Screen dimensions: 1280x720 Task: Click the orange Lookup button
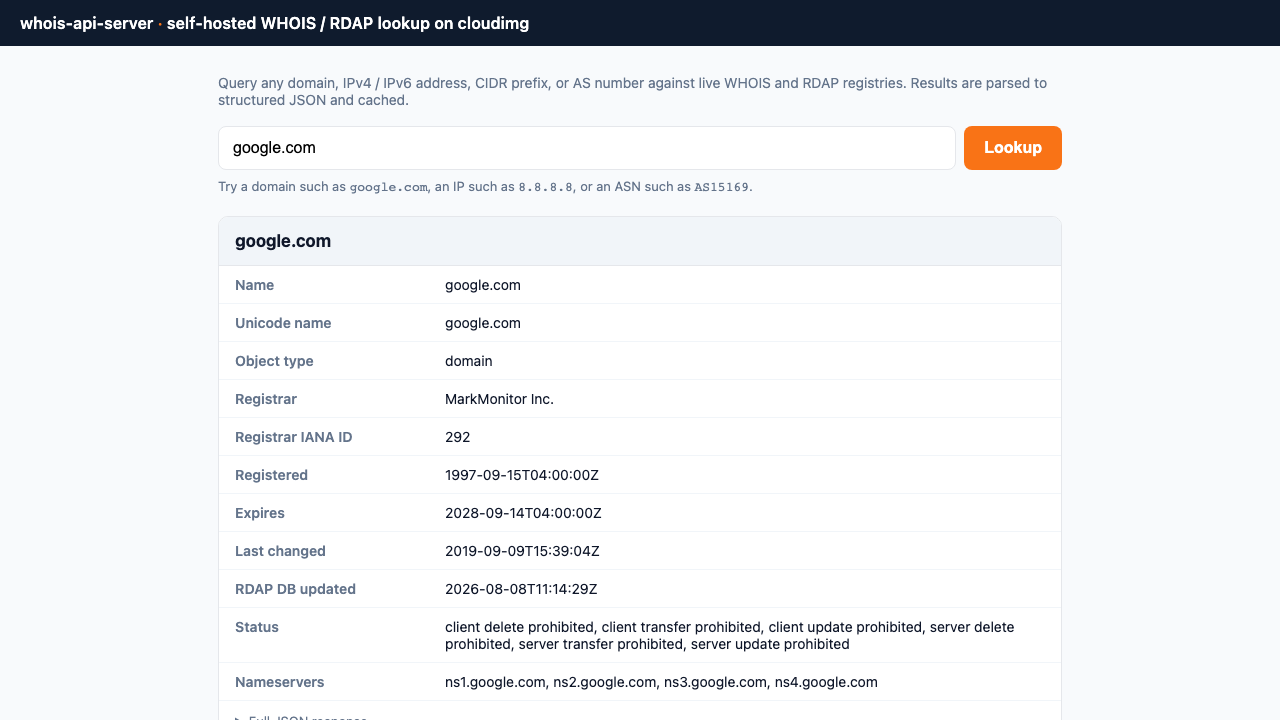tap(1013, 148)
